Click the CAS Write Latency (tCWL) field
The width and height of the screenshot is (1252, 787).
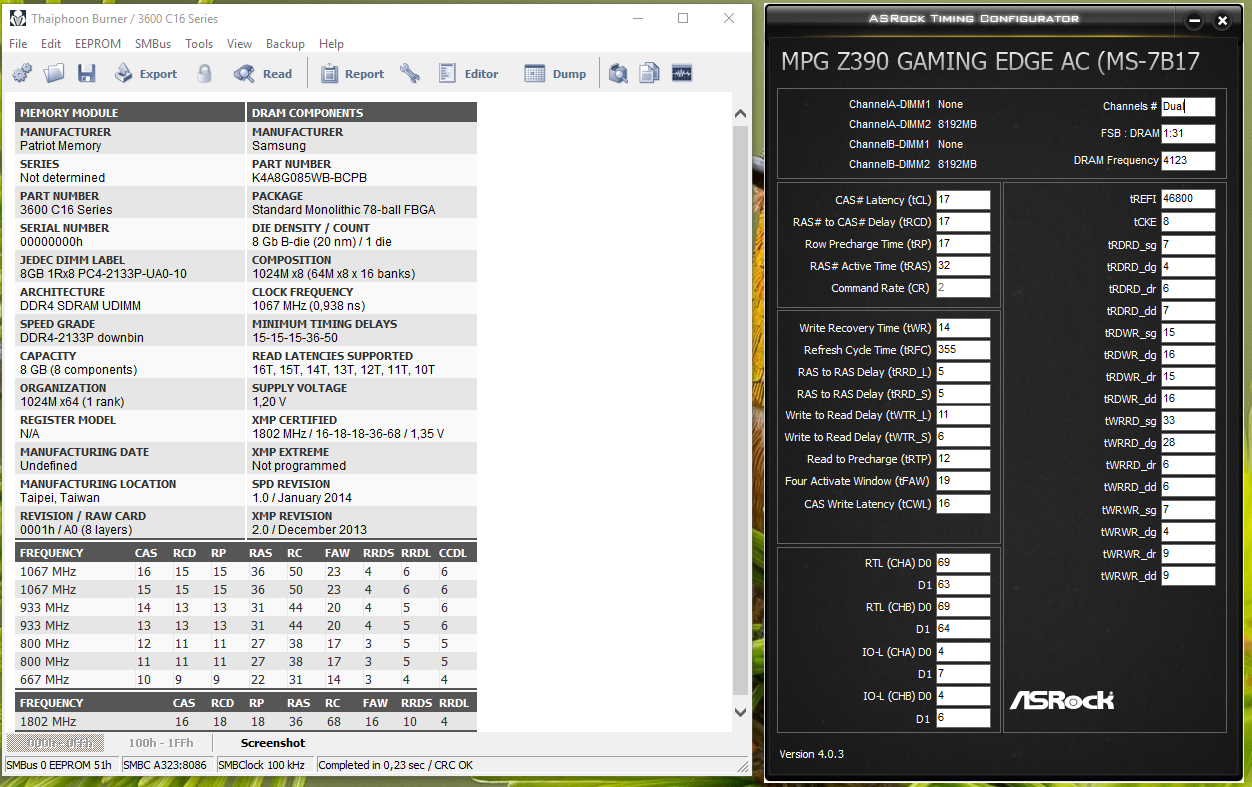click(x=963, y=504)
